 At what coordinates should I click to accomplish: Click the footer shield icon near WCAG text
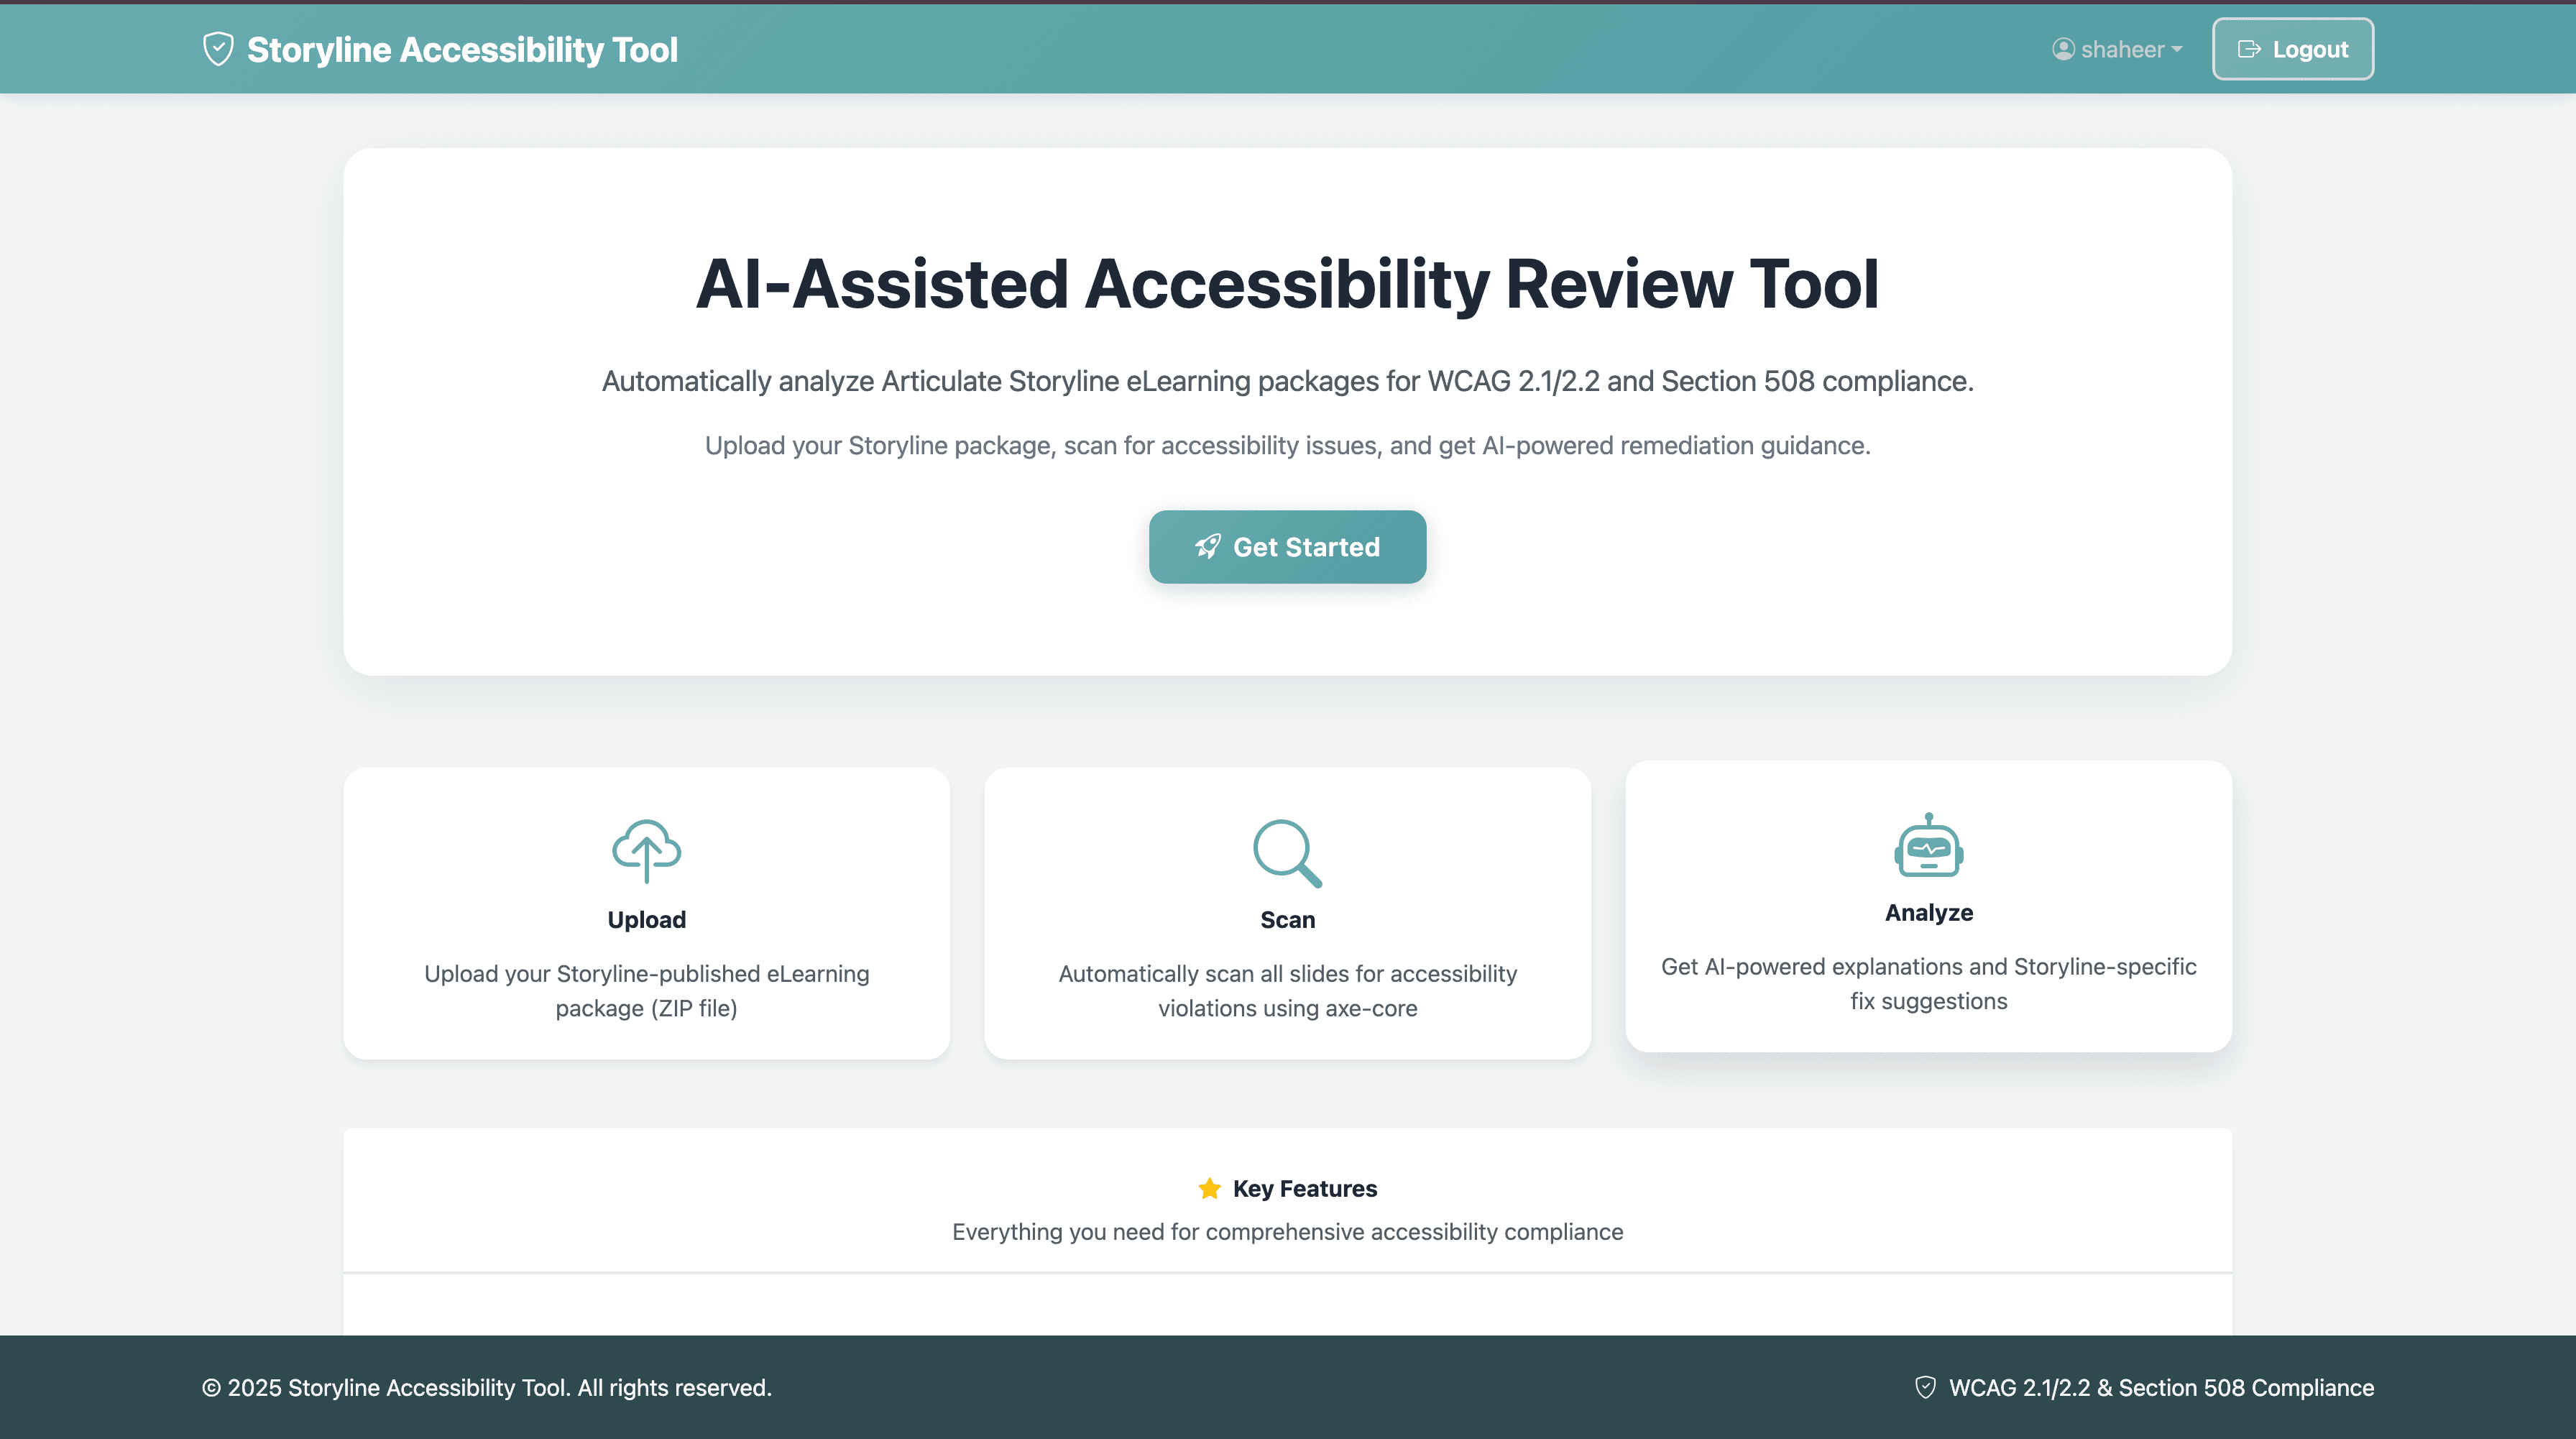[x=1925, y=1387]
